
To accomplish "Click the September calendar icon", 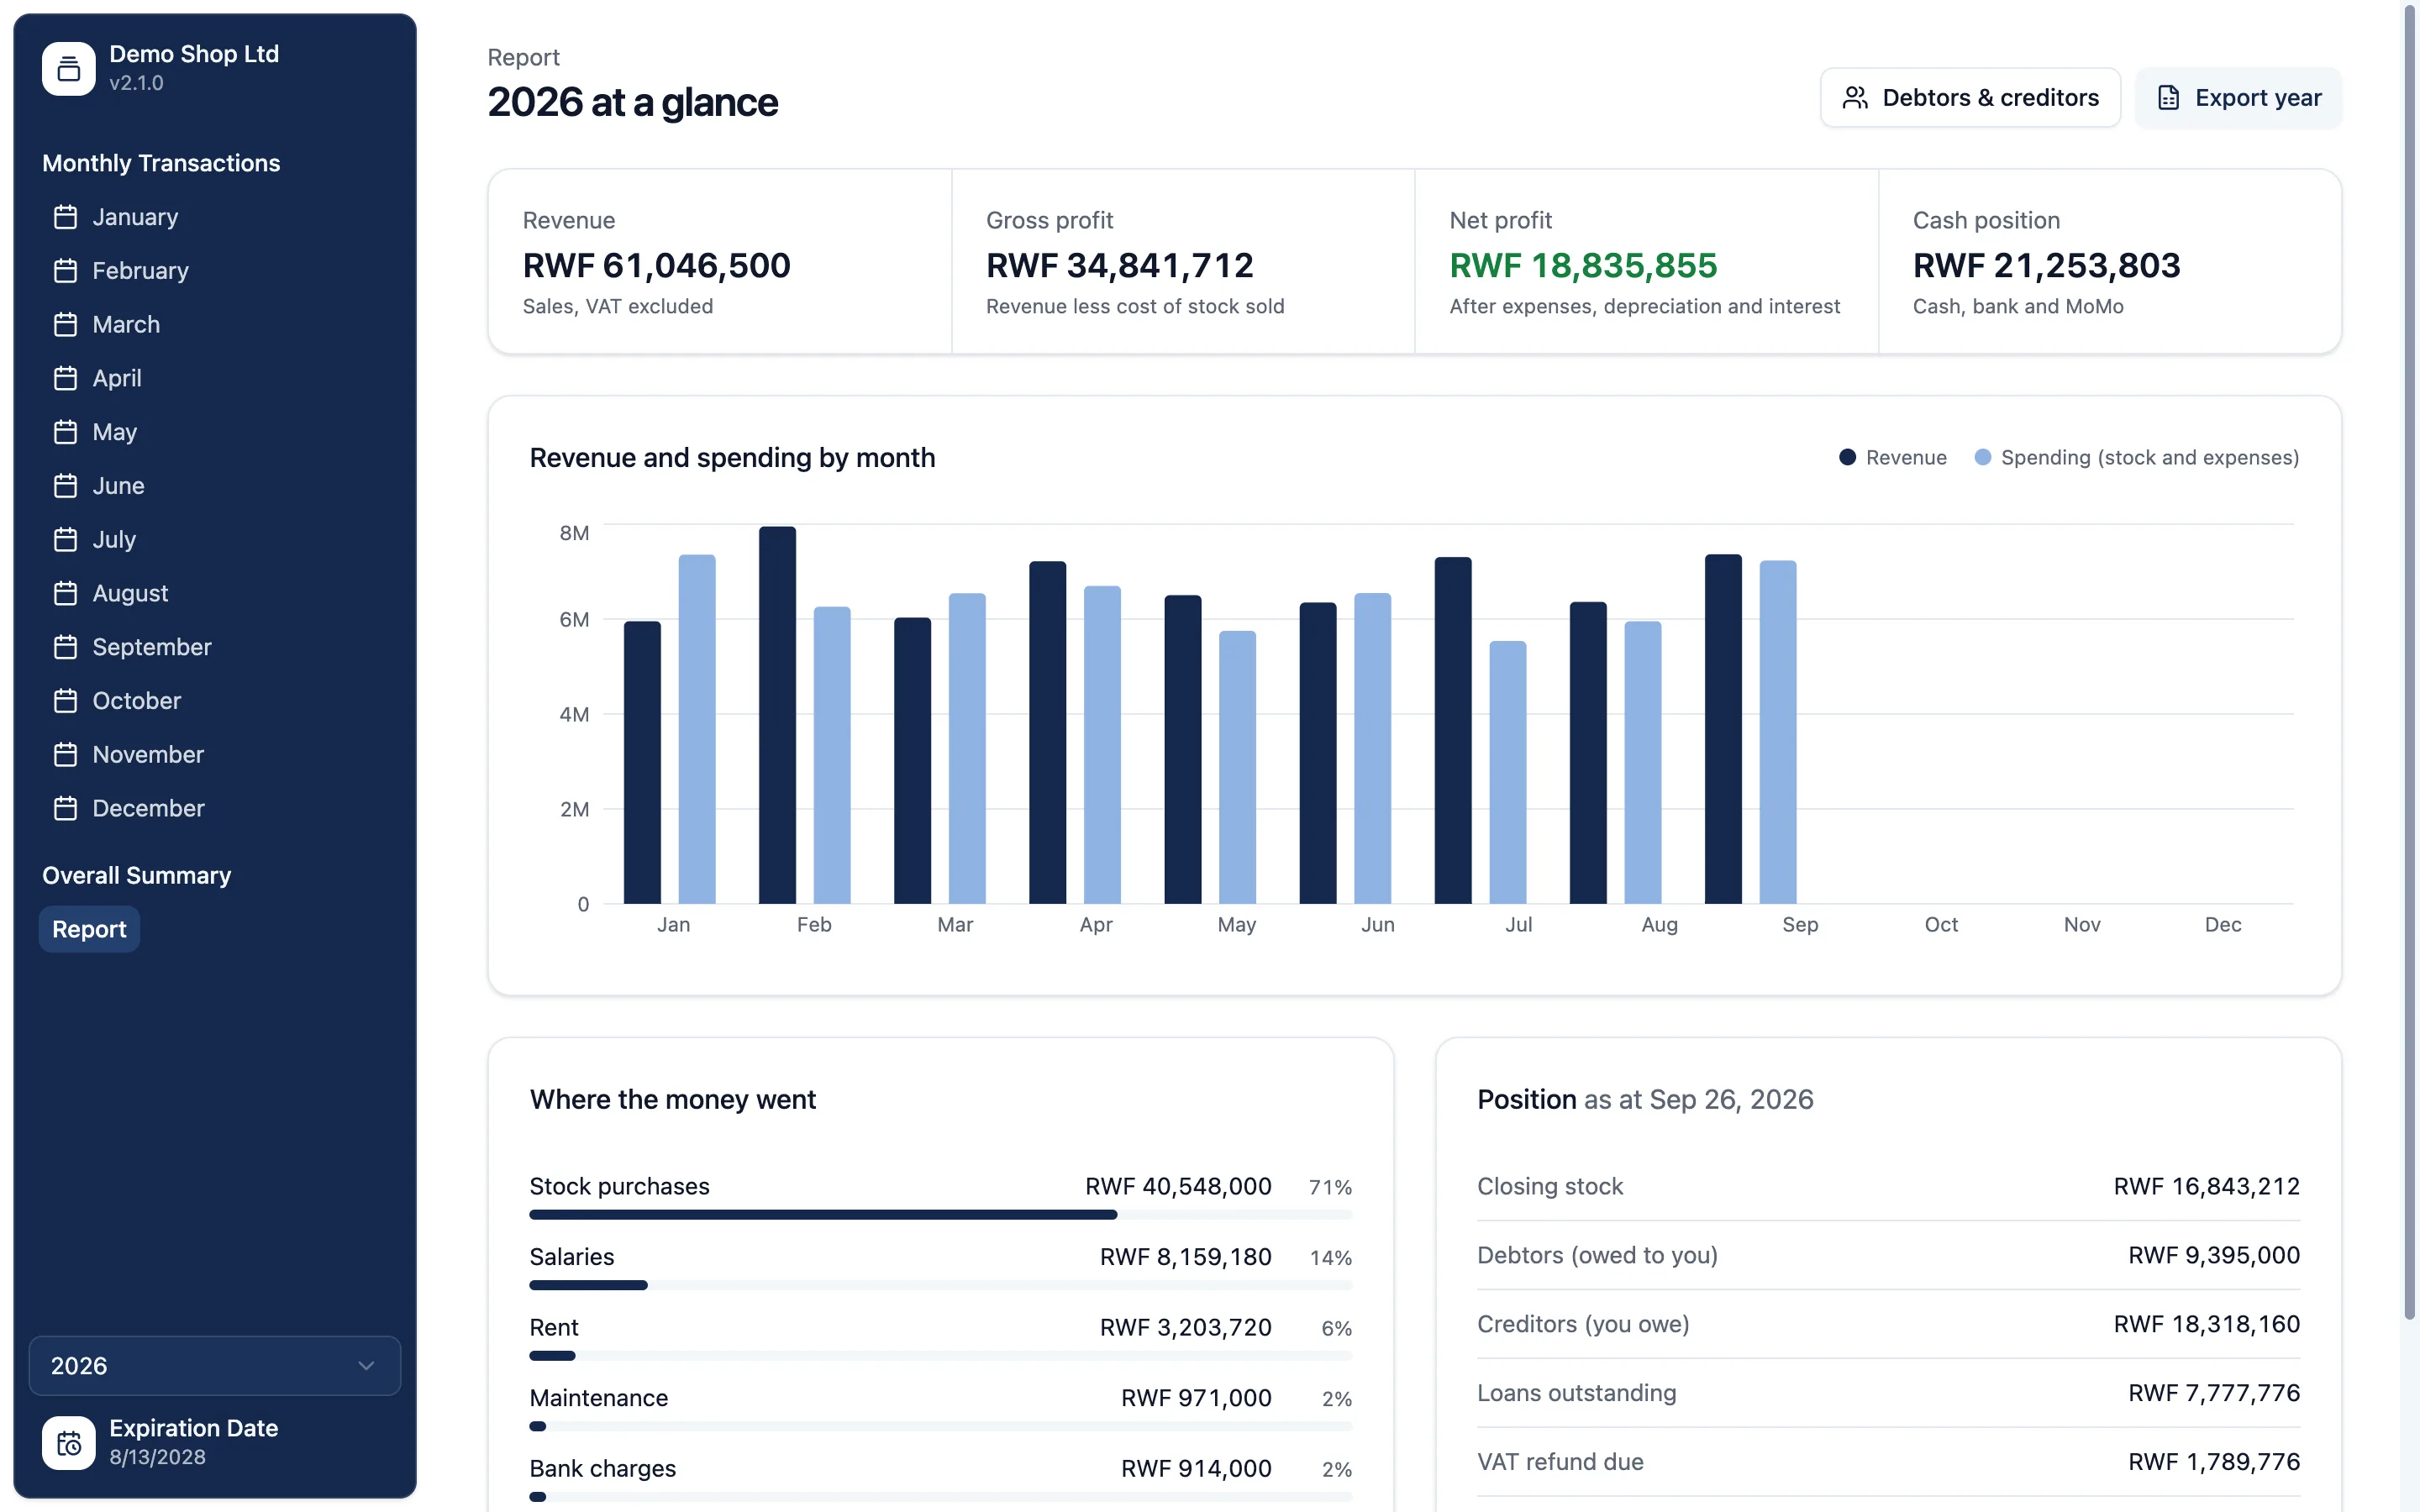I will click(65, 647).
